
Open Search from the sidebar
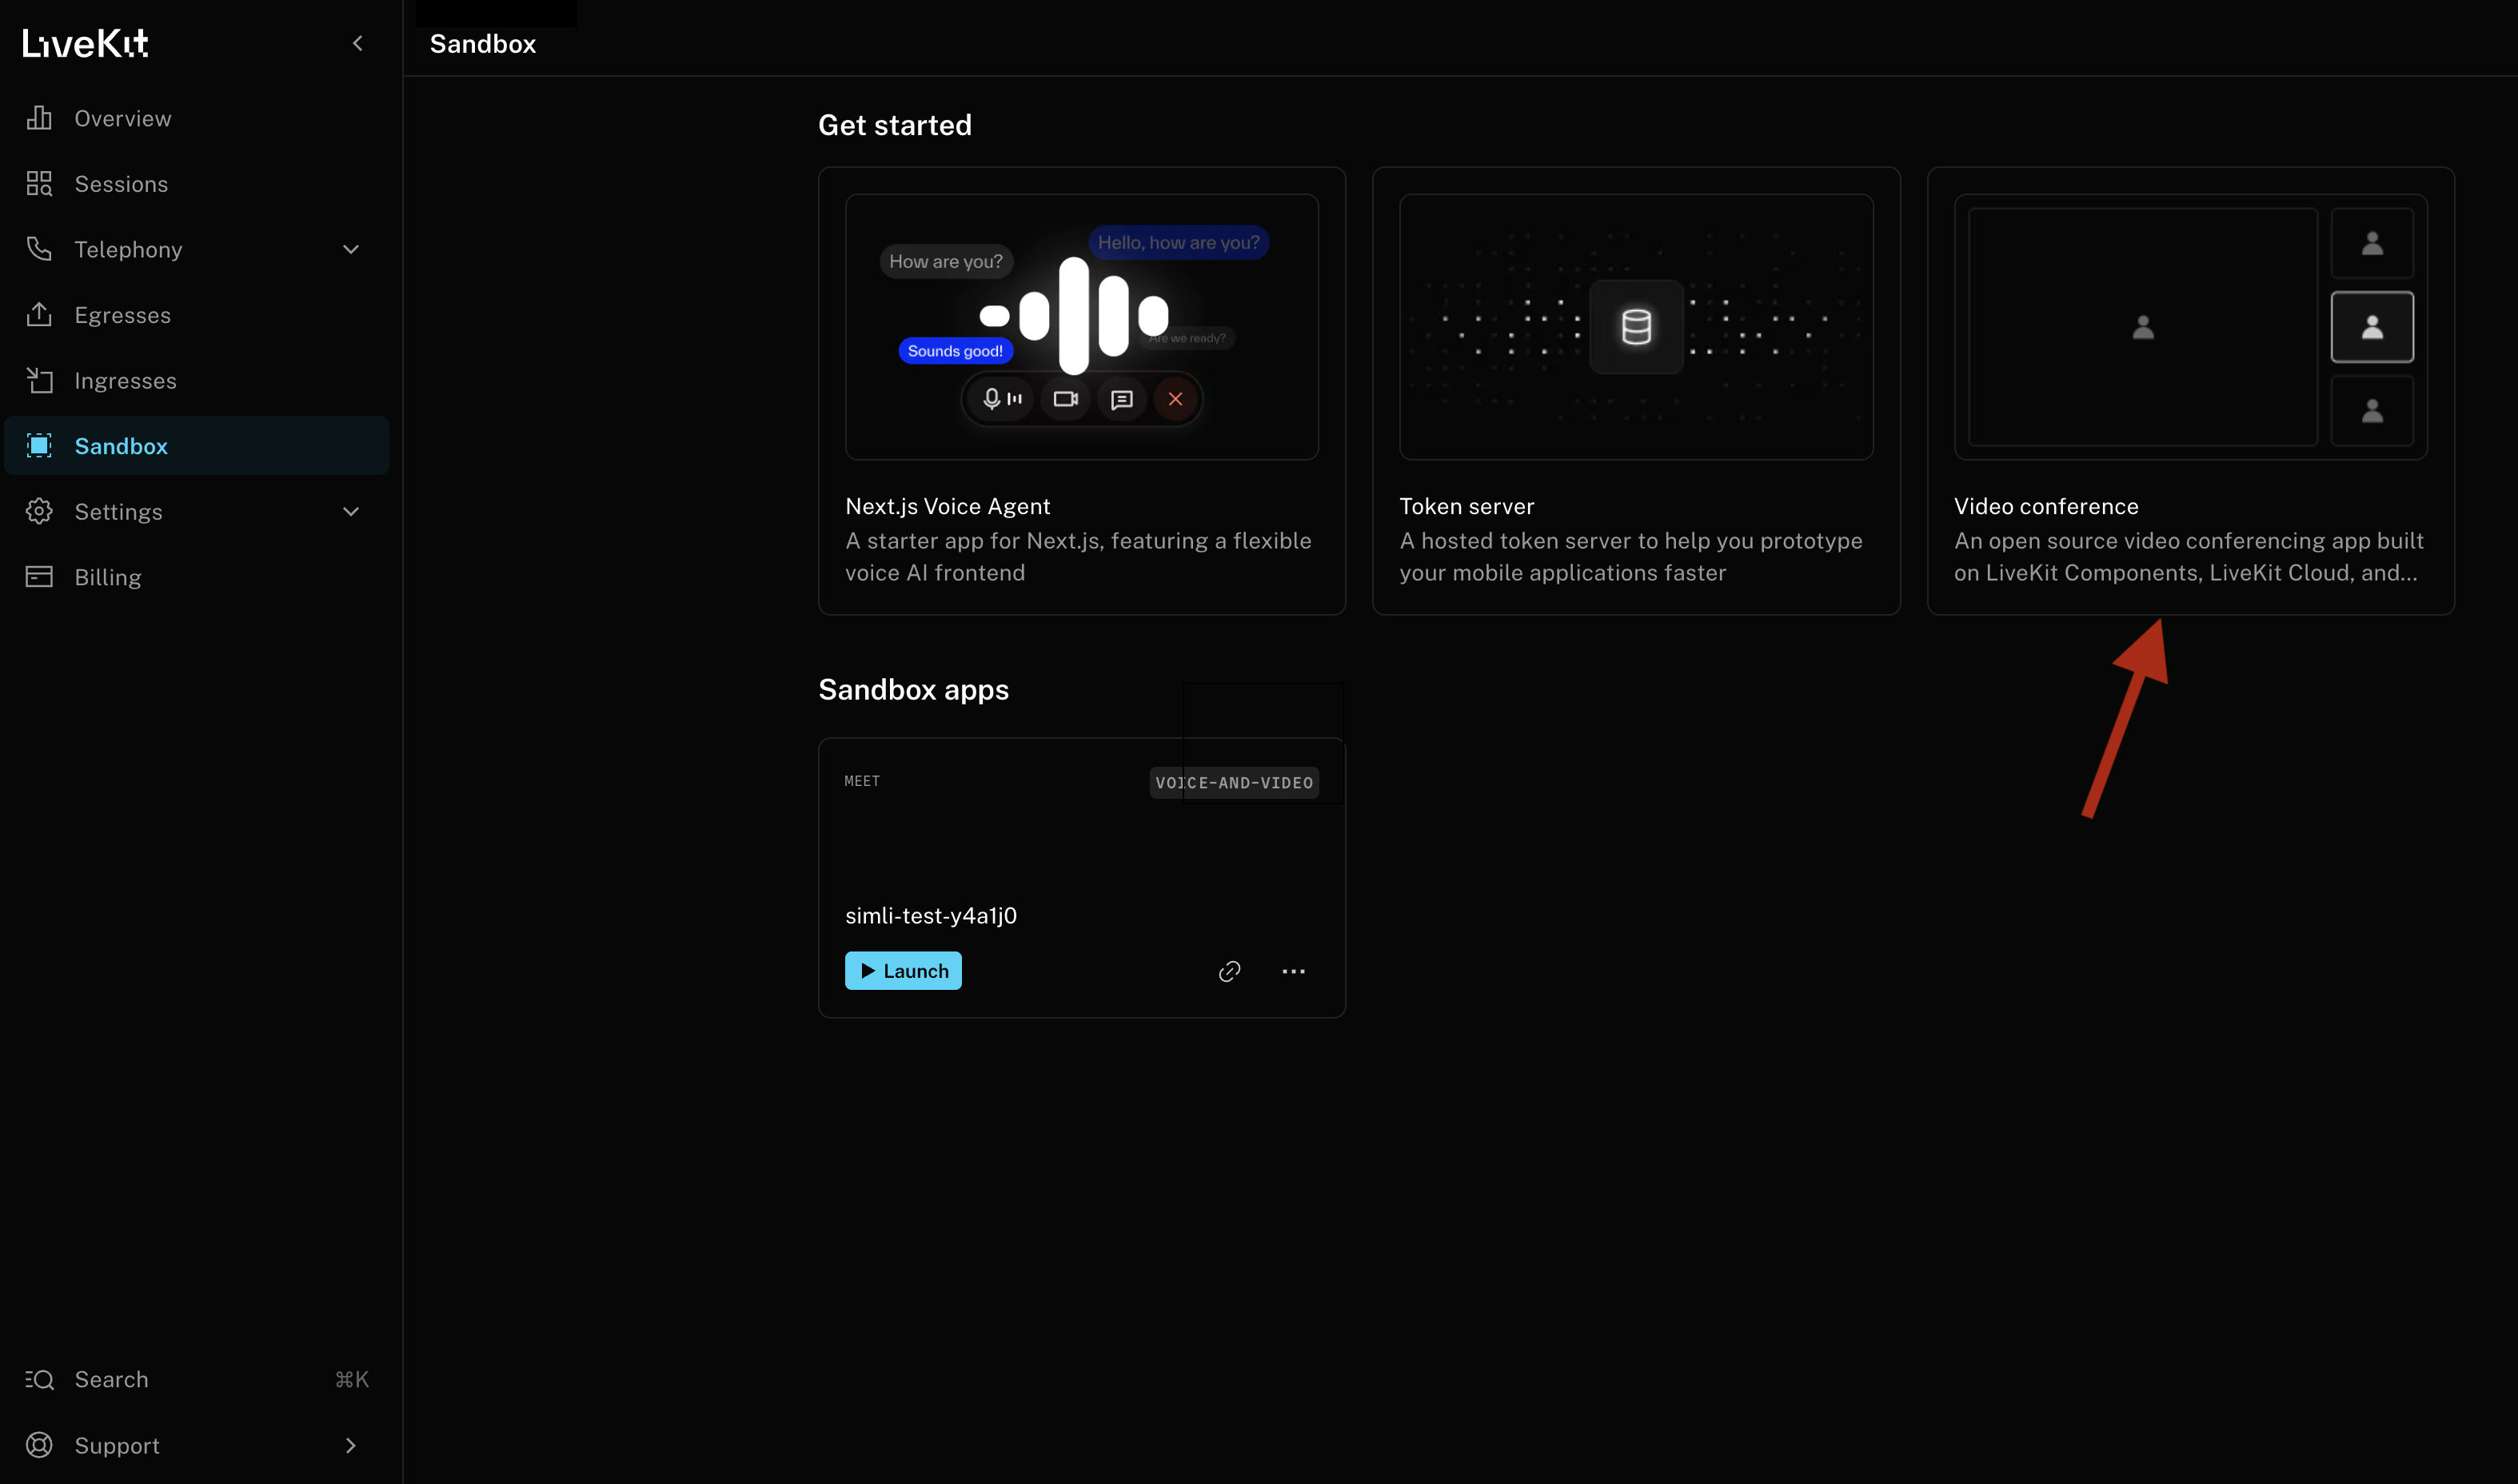[196, 1380]
